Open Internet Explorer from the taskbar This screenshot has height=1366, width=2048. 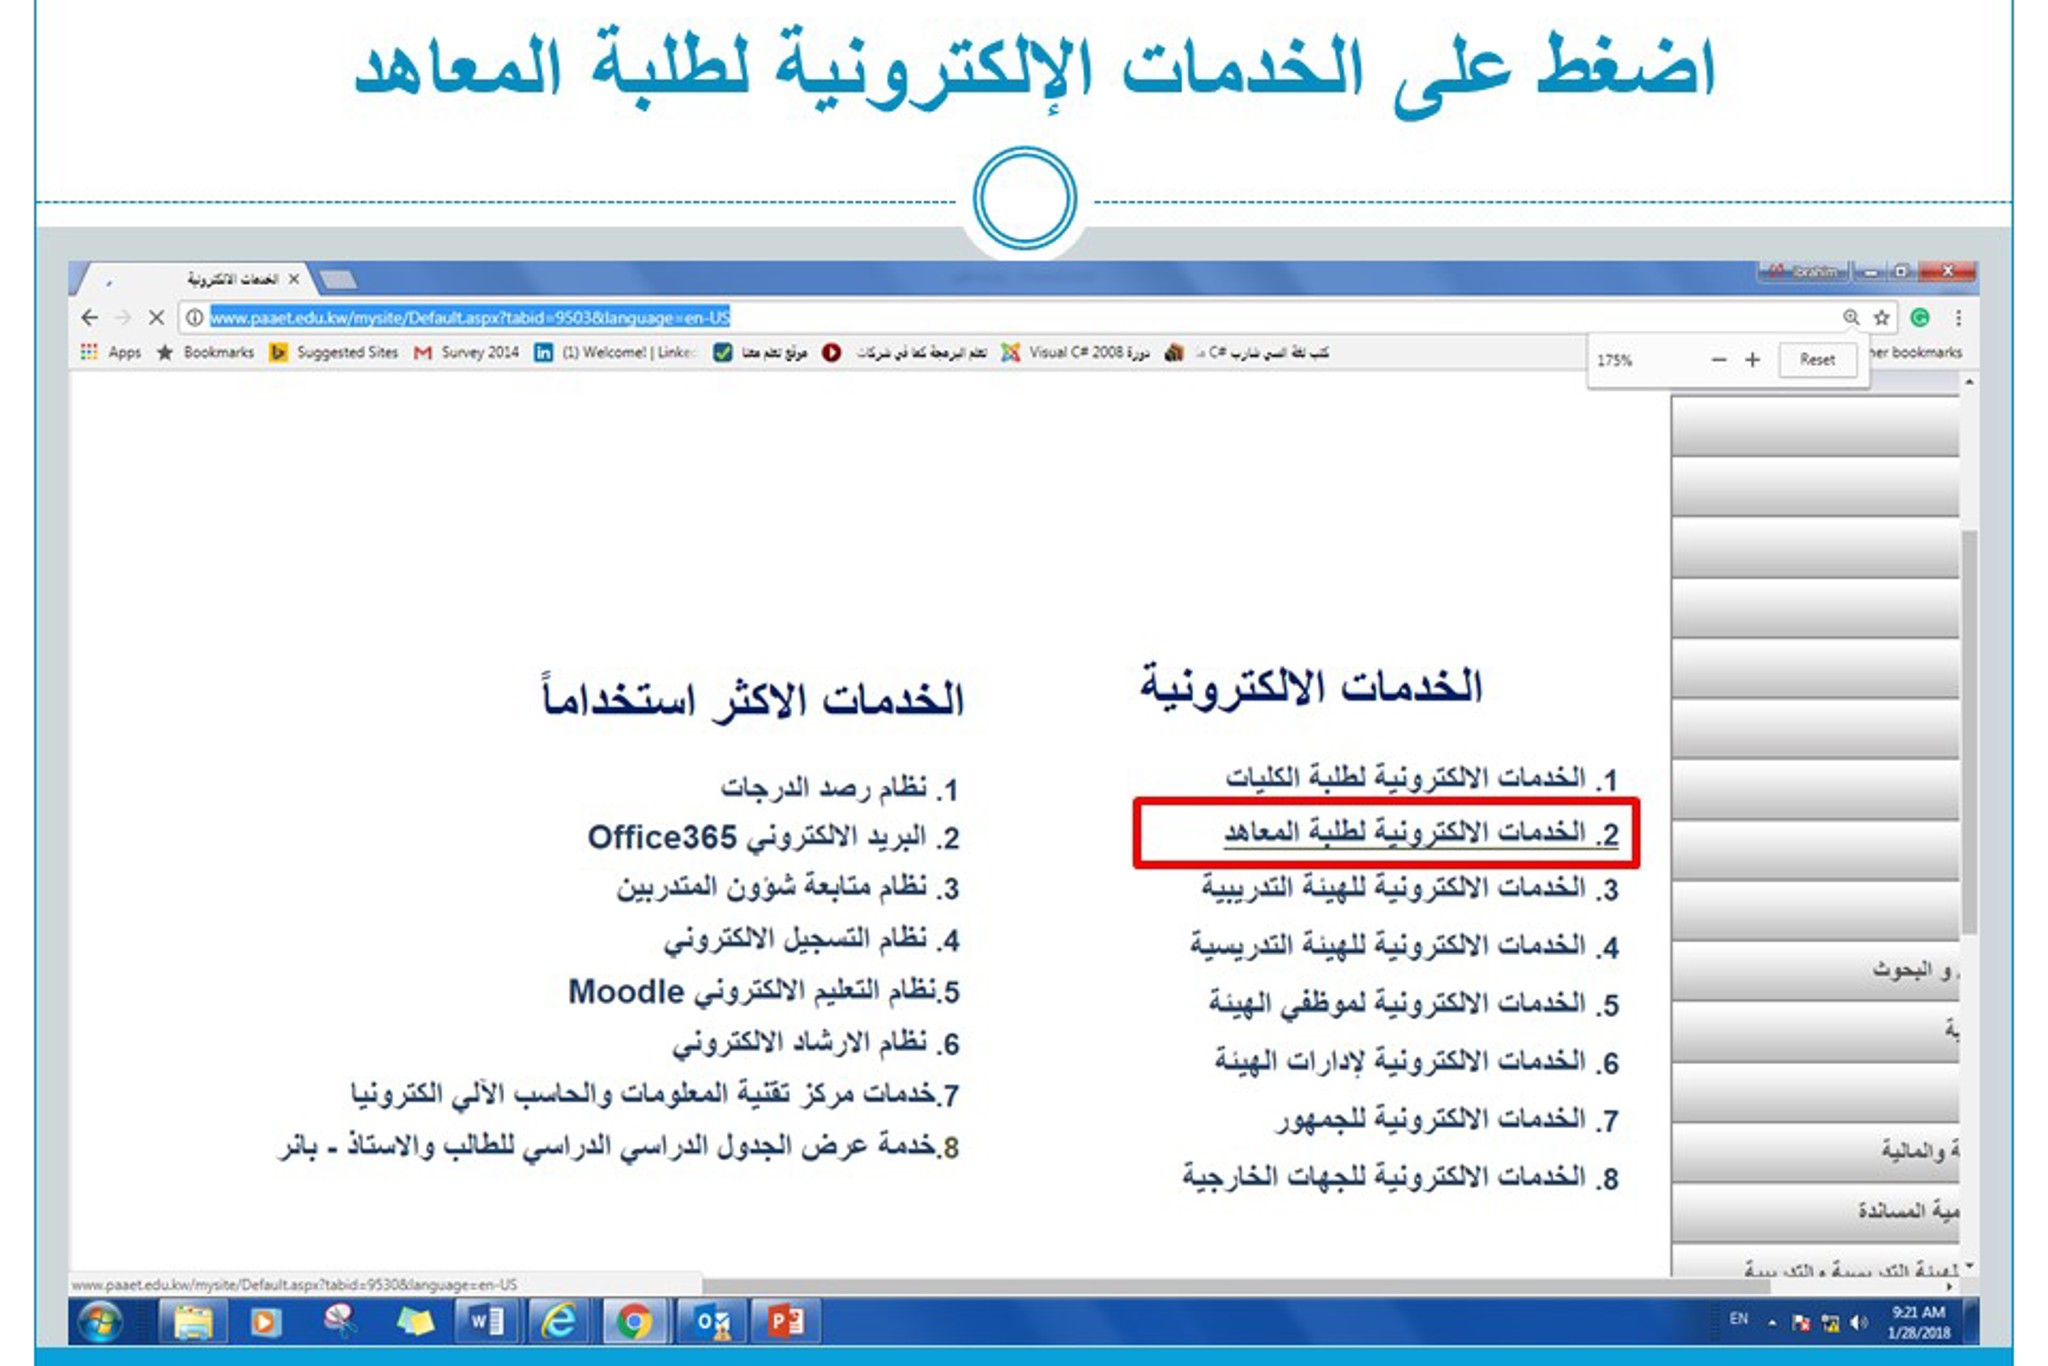[x=558, y=1322]
